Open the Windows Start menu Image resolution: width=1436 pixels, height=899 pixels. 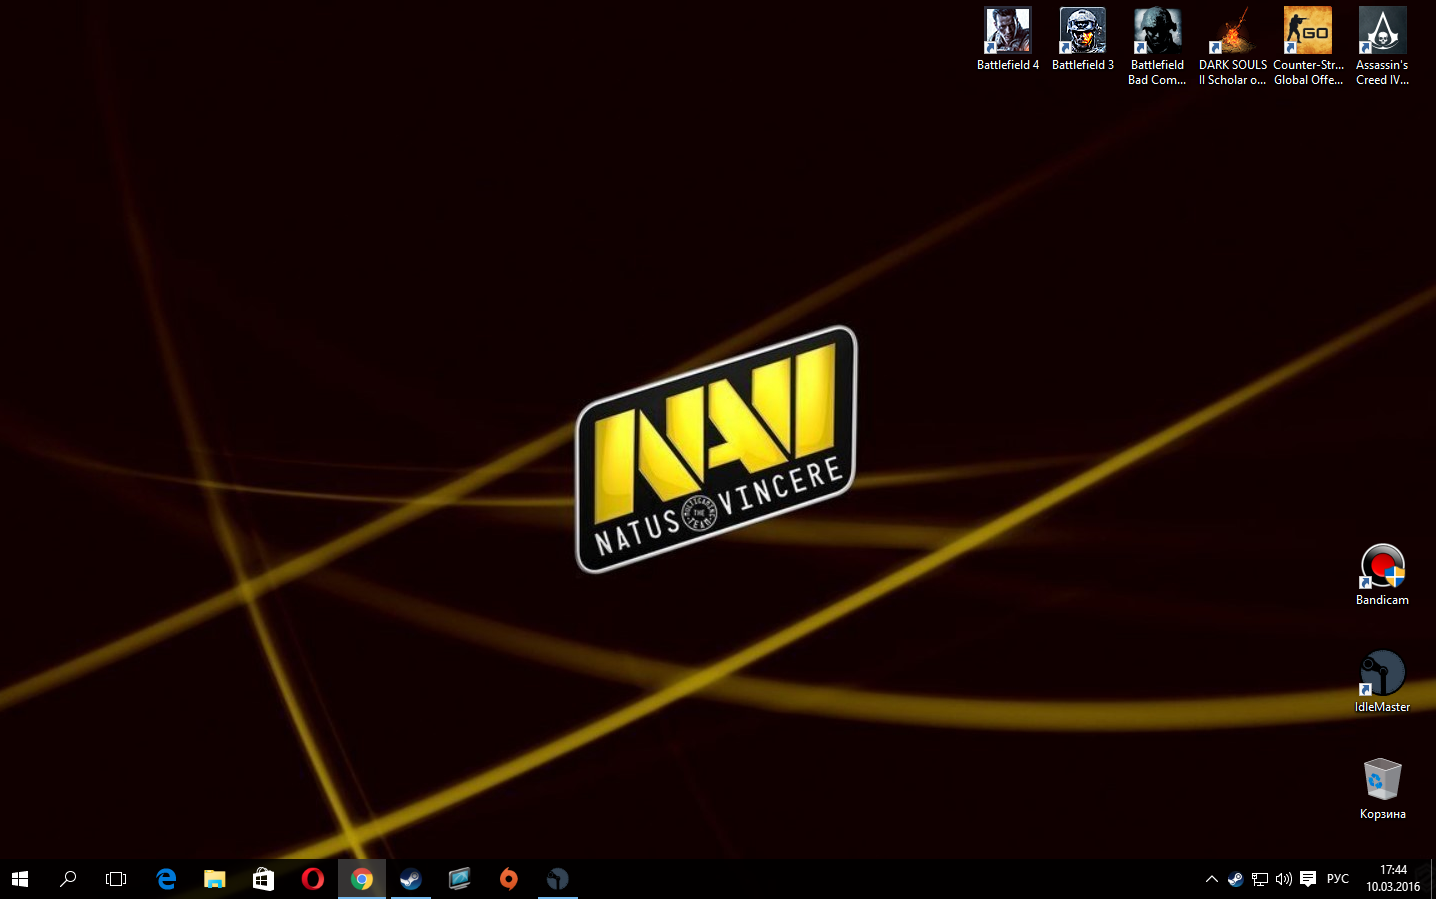20,879
